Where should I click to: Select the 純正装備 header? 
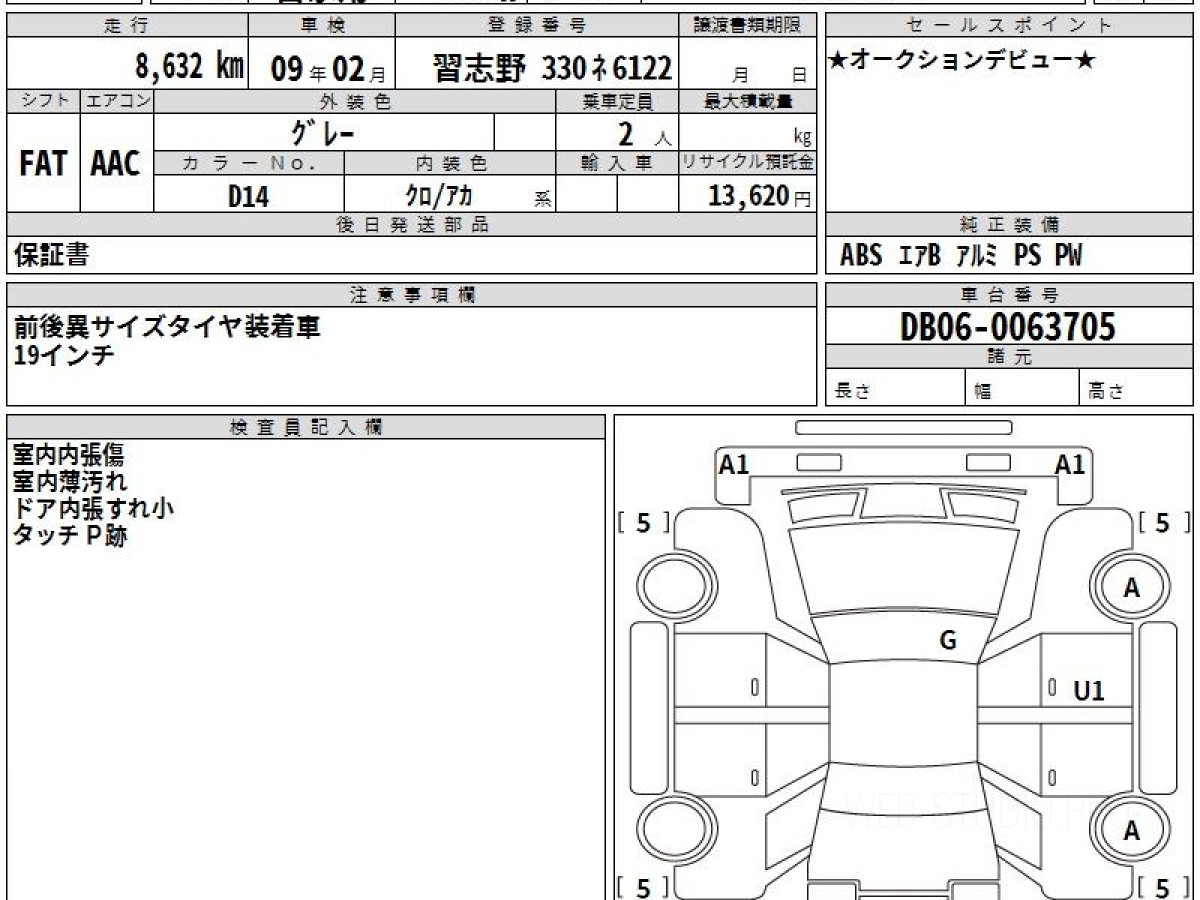coord(1009,225)
